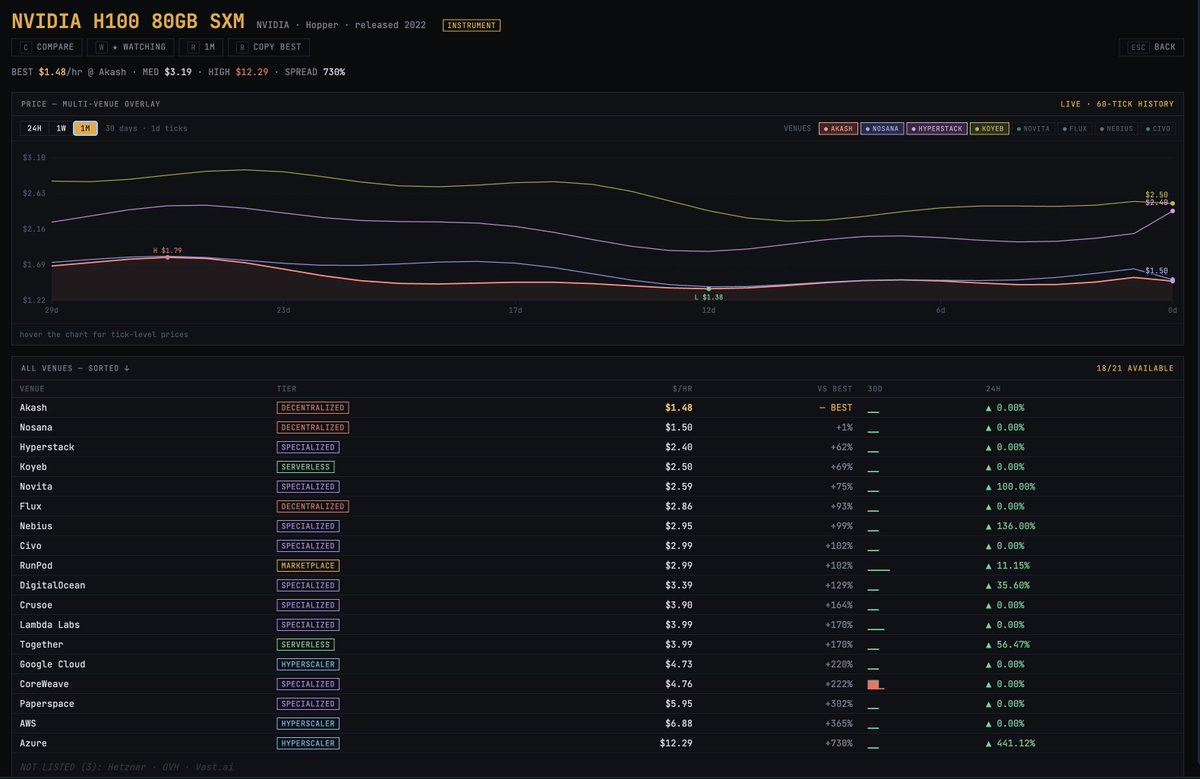Toggle the KOYEB venue chip in the chart legend

pos(990,129)
